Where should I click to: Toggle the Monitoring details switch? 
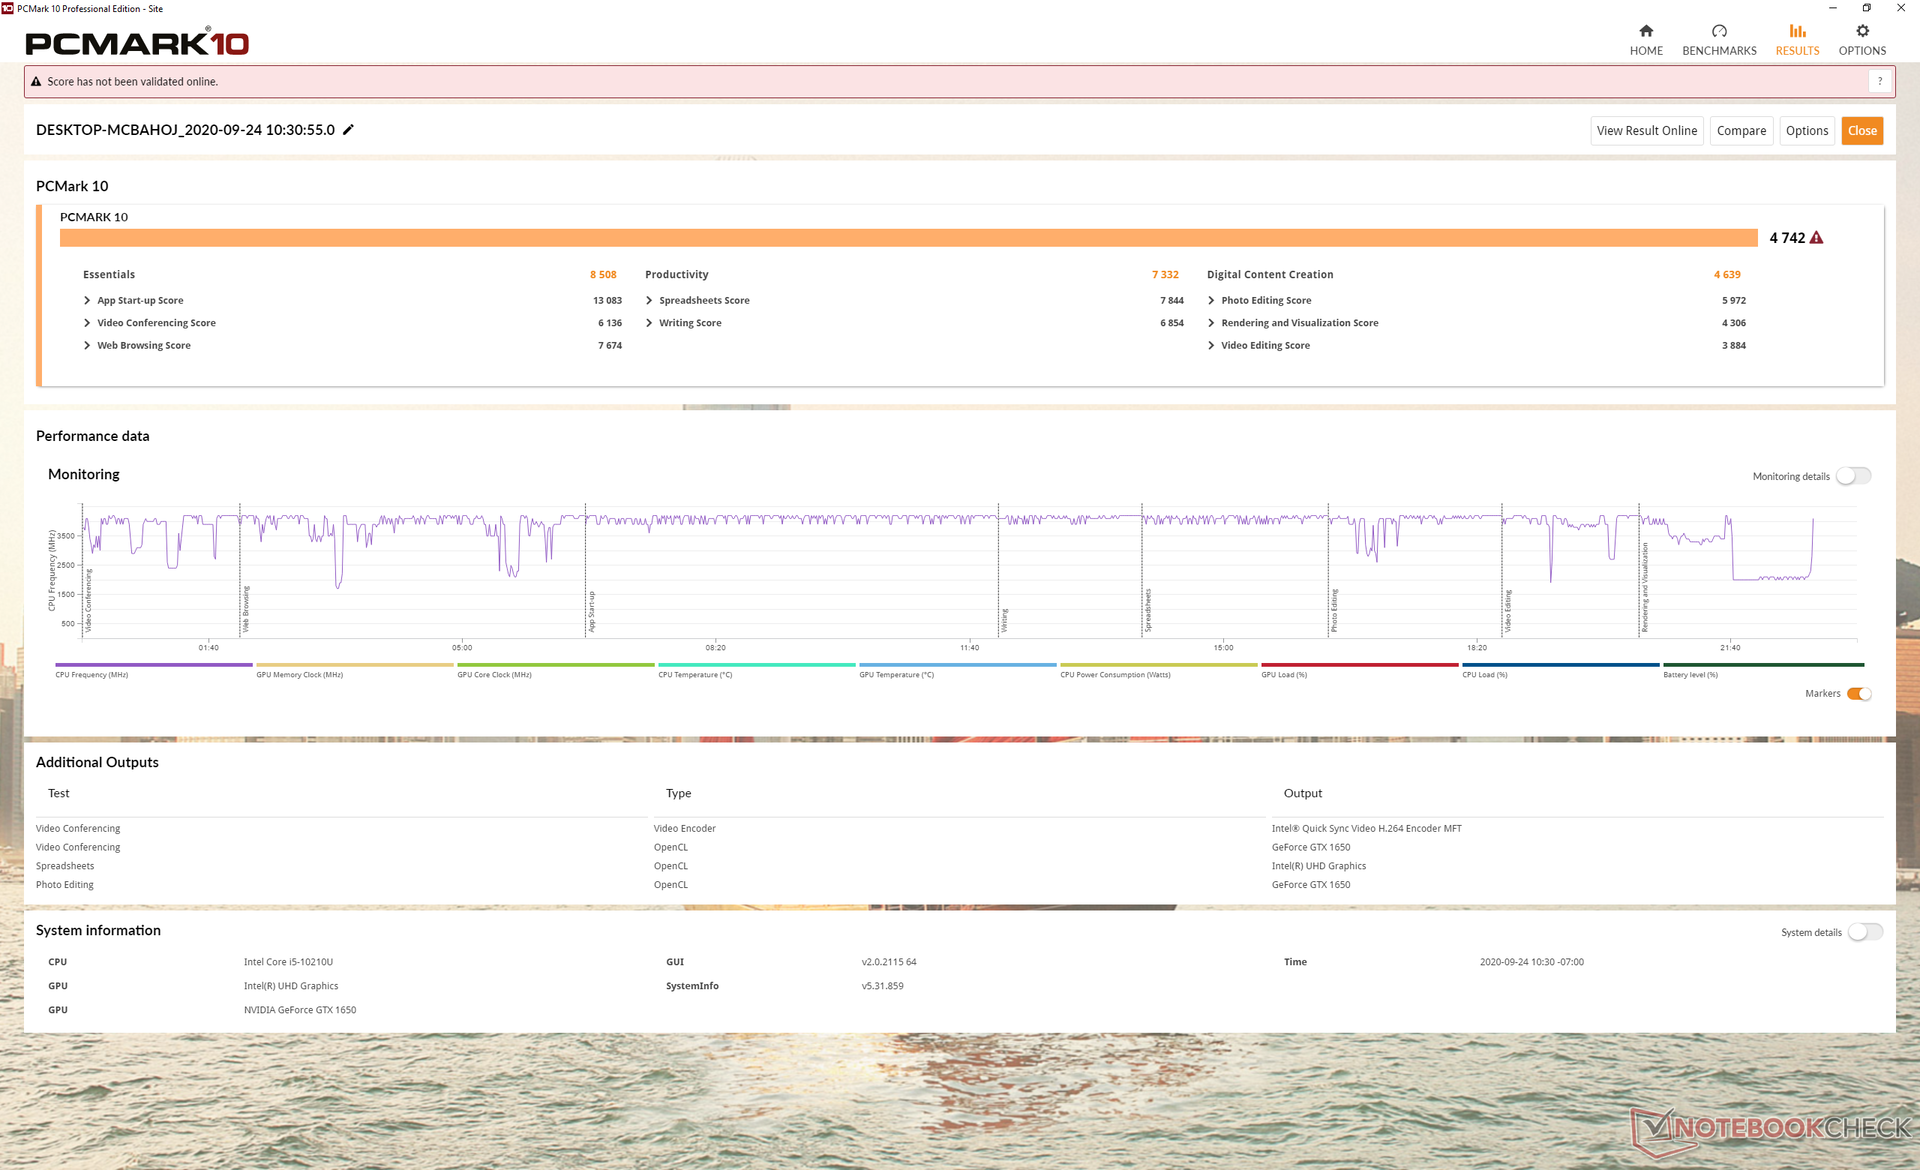1853,476
